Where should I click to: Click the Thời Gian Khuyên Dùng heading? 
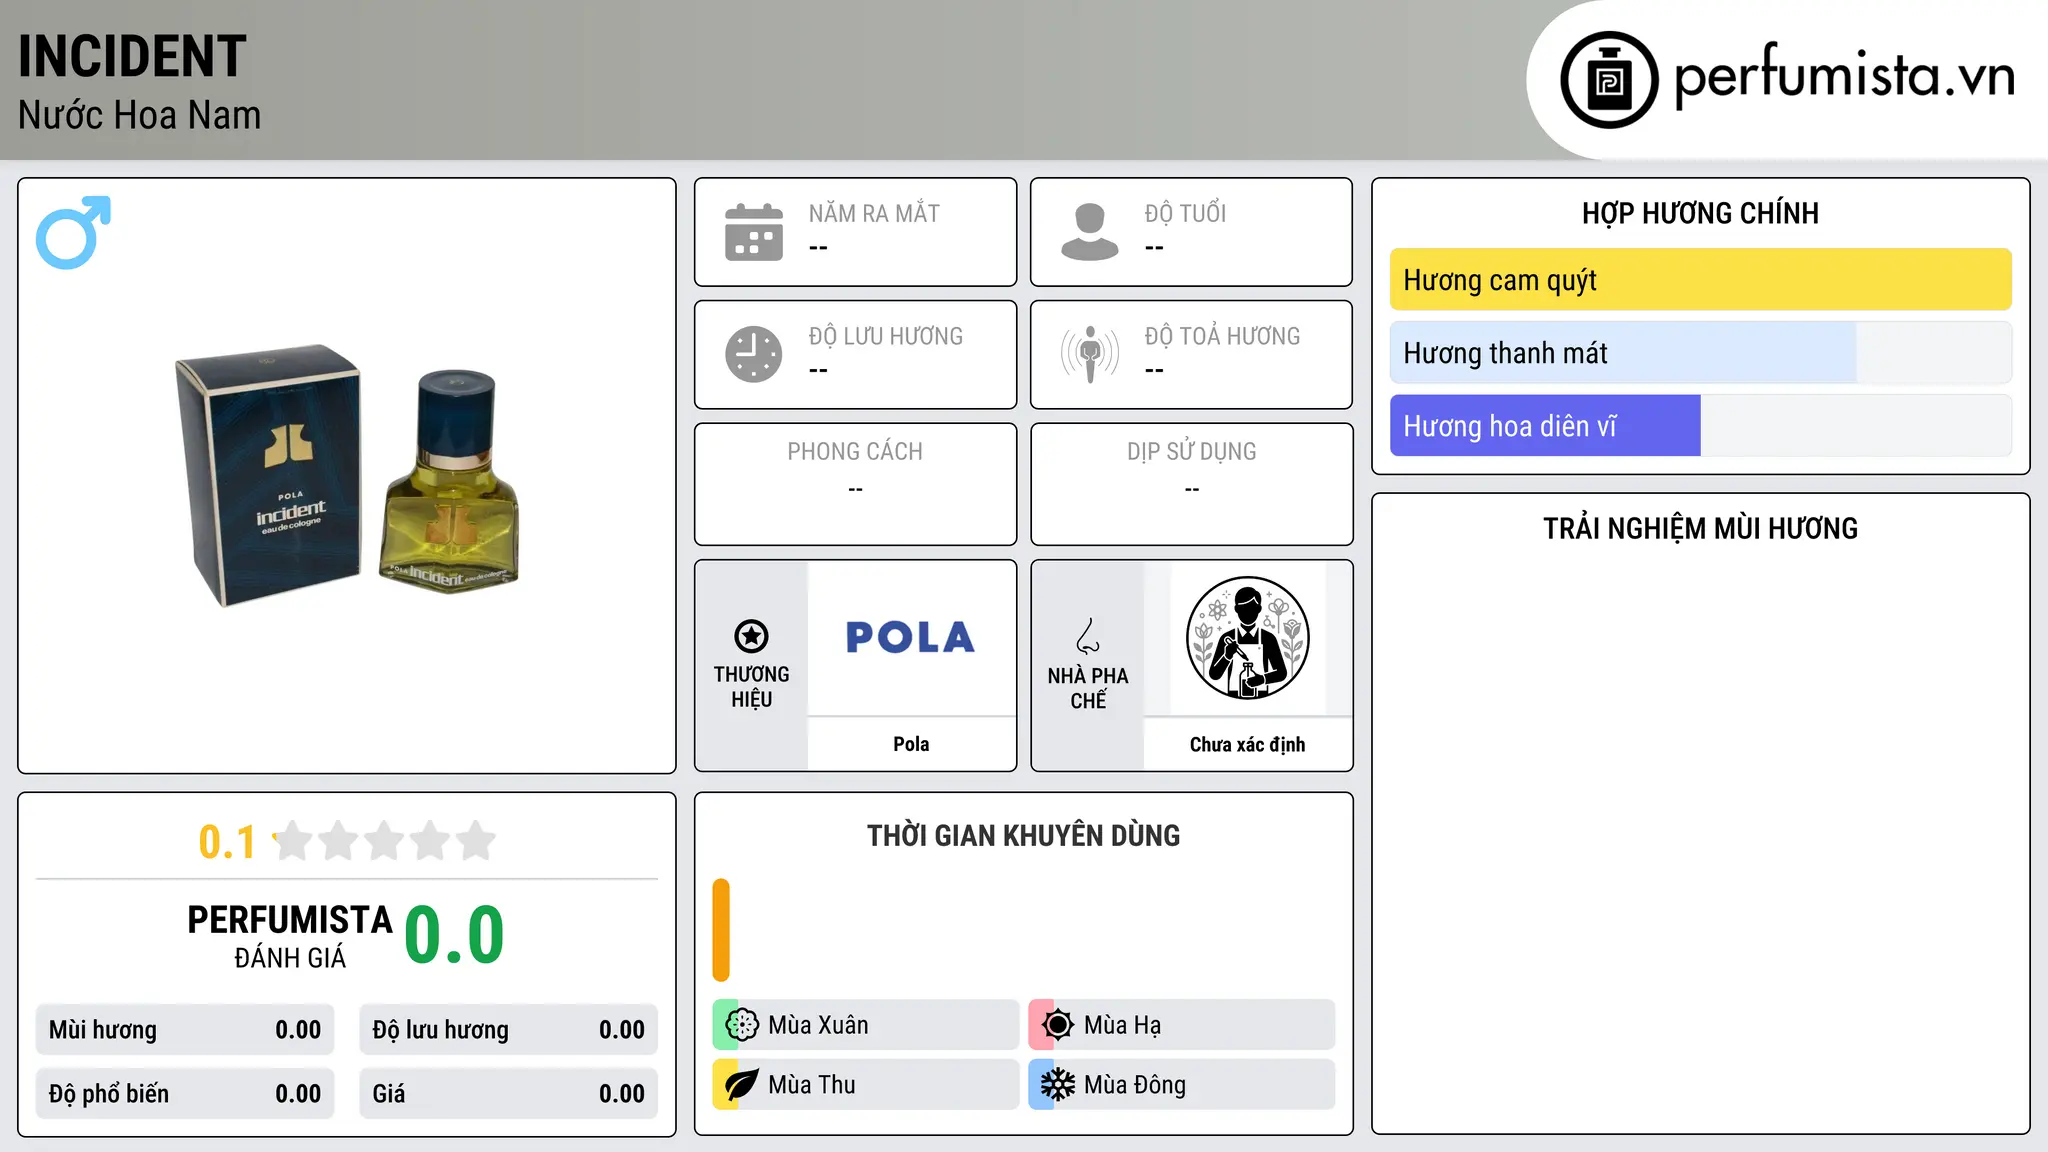(1023, 835)
